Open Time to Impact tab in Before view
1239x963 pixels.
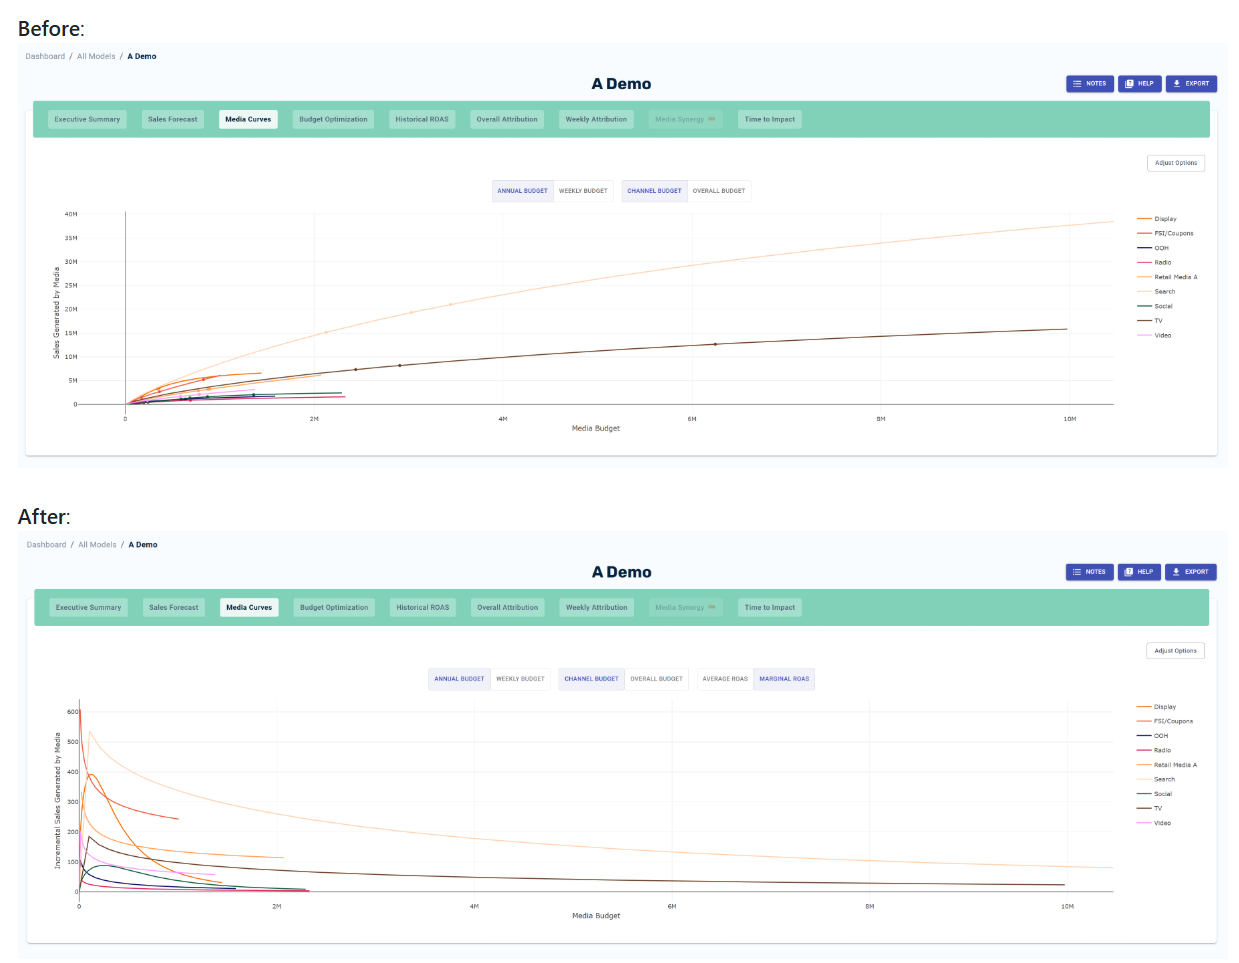click(770, 119)
